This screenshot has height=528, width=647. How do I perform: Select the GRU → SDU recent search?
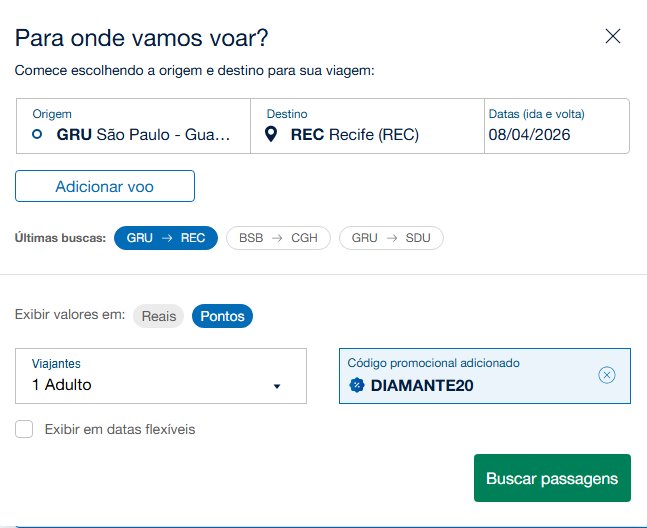click(391, 238)
